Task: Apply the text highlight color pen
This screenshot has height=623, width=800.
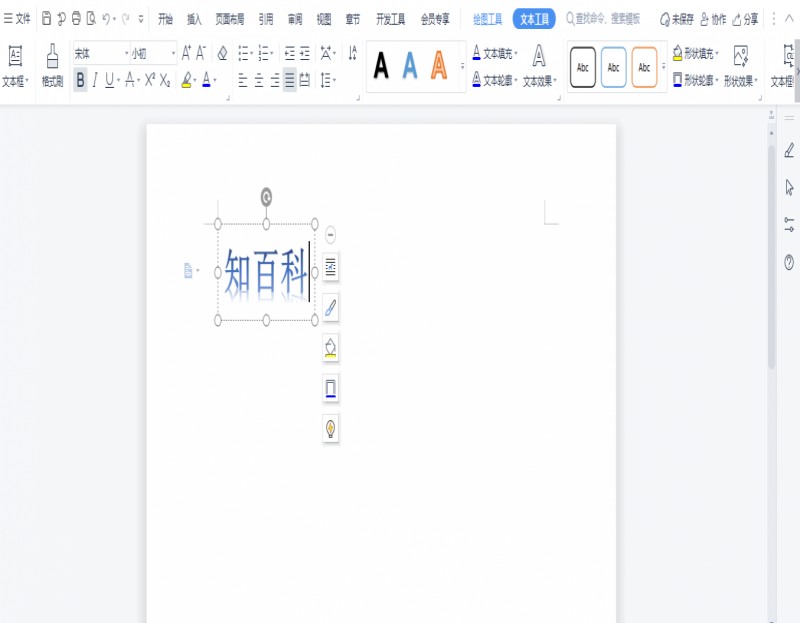Action: click(186, 80)
